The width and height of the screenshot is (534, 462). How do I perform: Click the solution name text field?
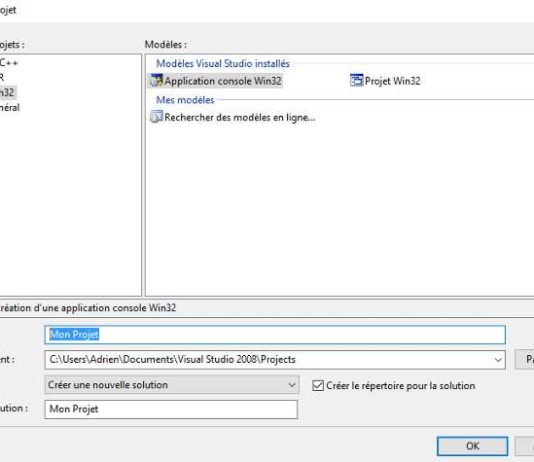[171, 409]
